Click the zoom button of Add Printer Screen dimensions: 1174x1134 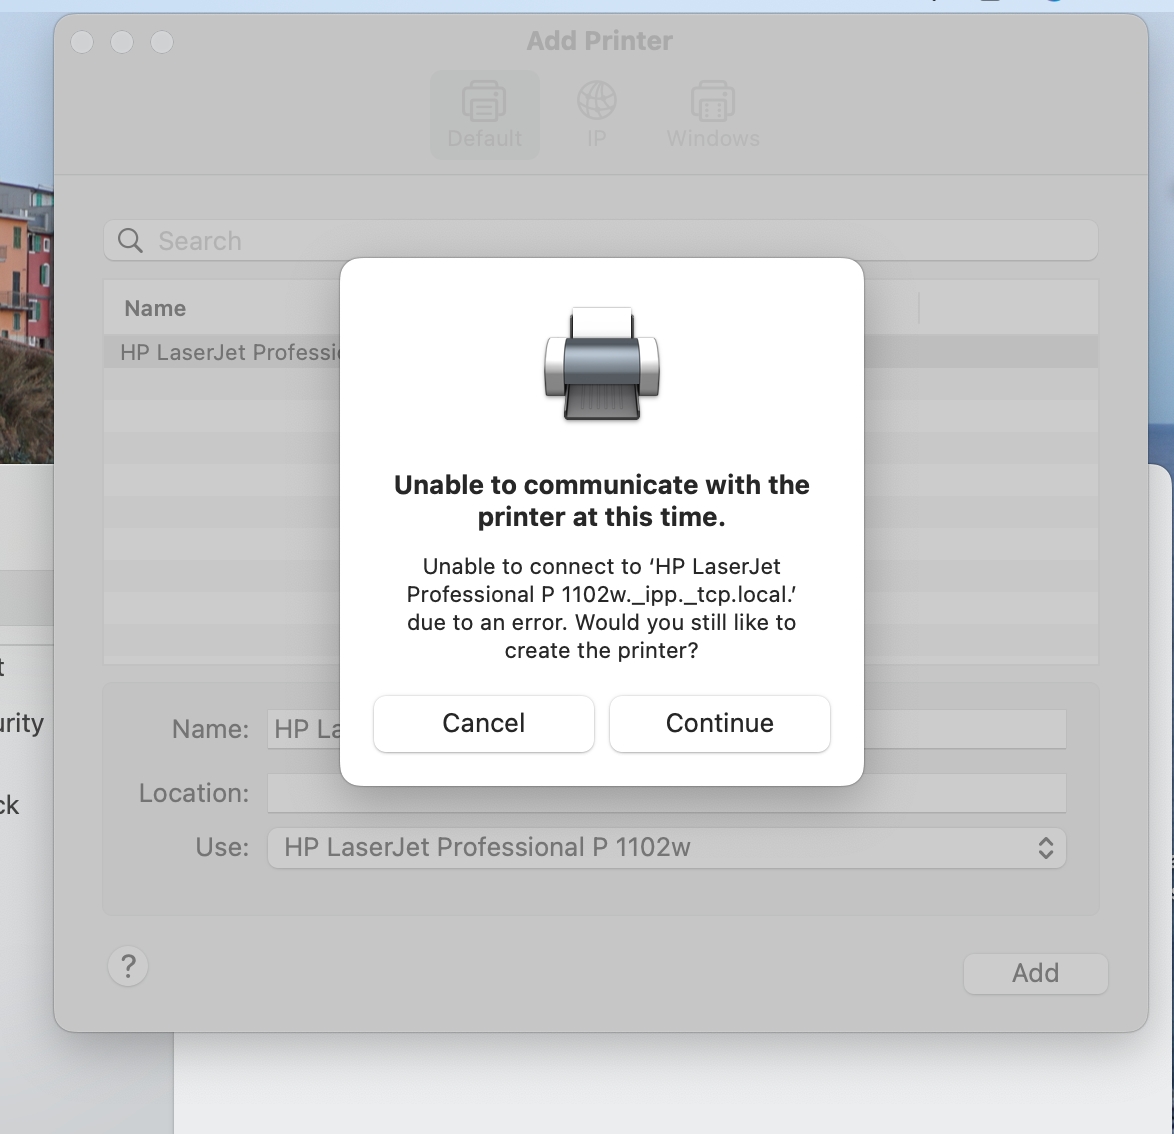pos(162,42)
